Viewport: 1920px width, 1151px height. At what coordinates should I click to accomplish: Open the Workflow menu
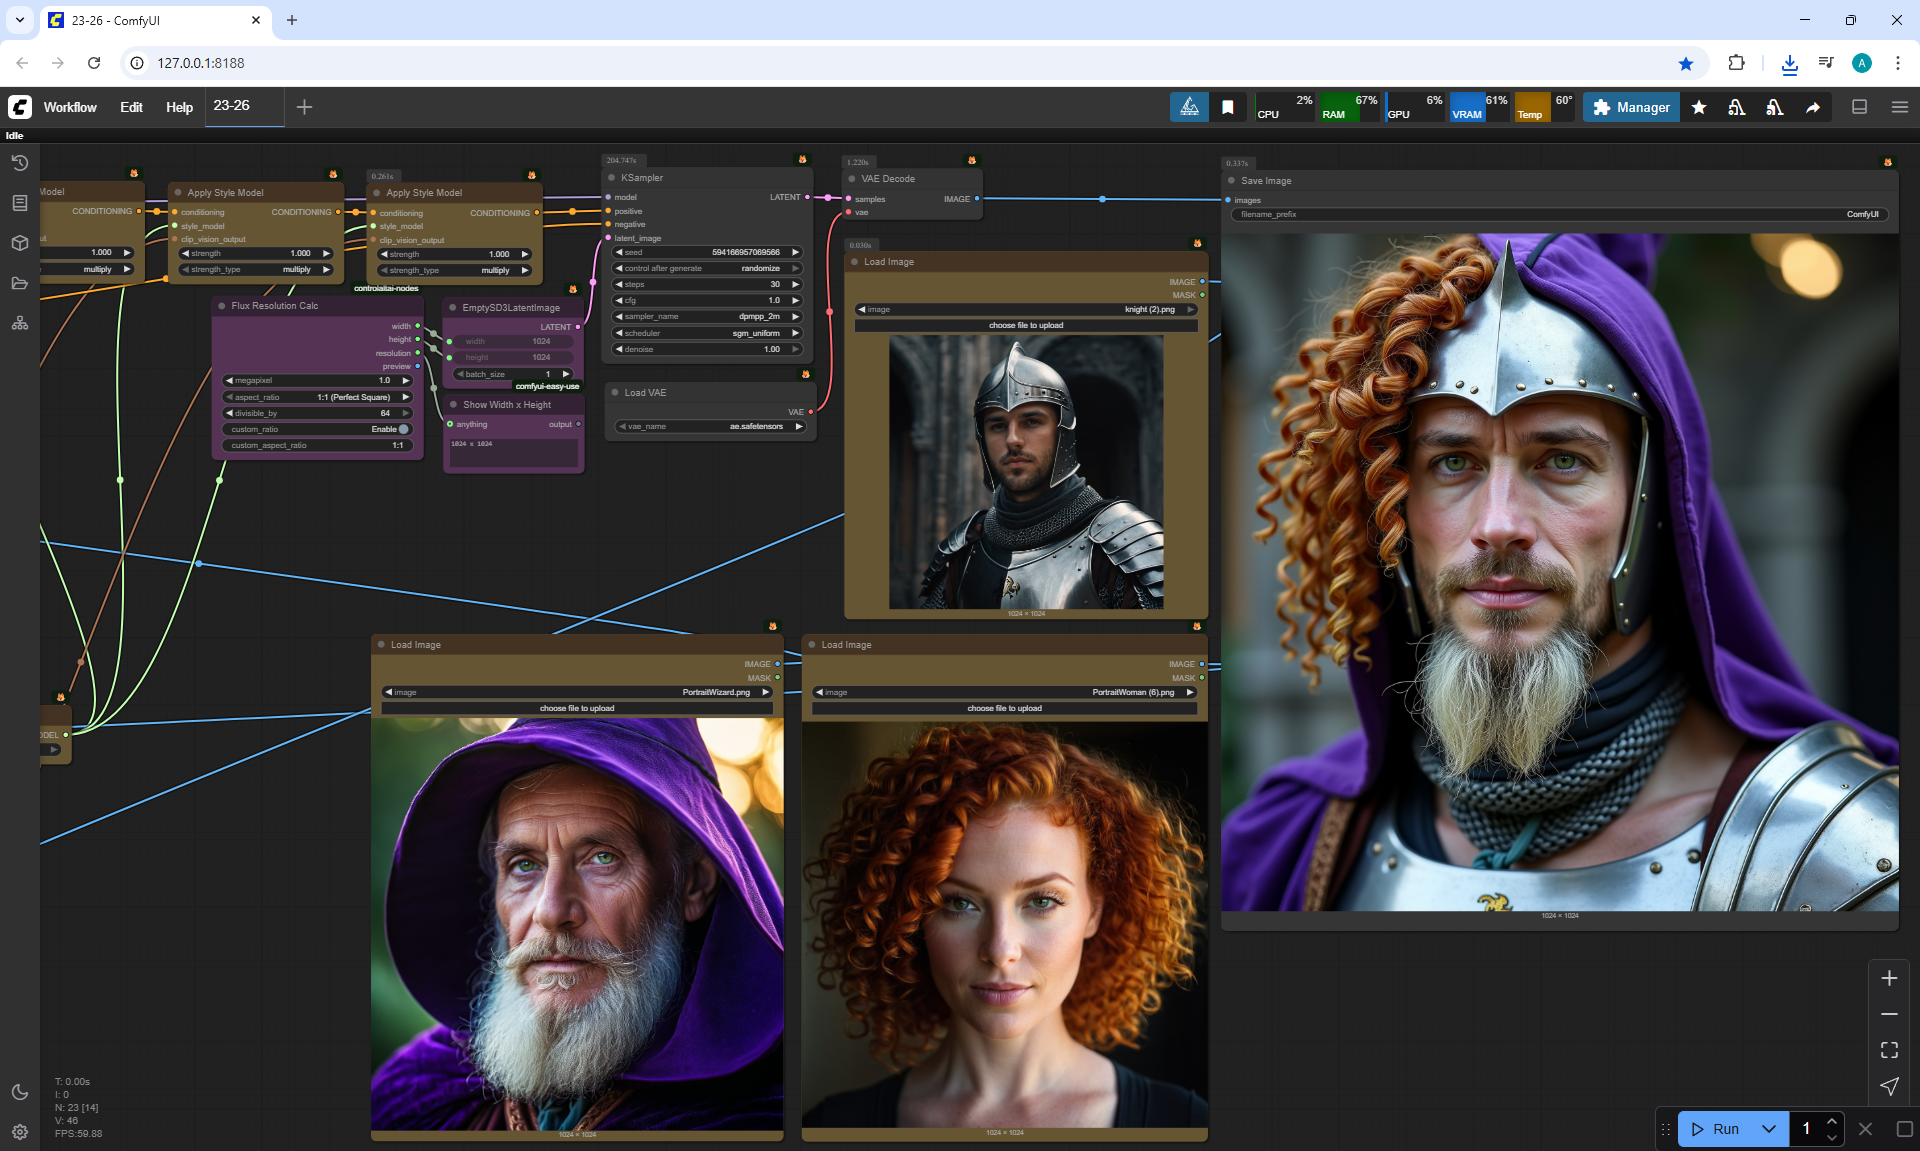tap(70, 107)
